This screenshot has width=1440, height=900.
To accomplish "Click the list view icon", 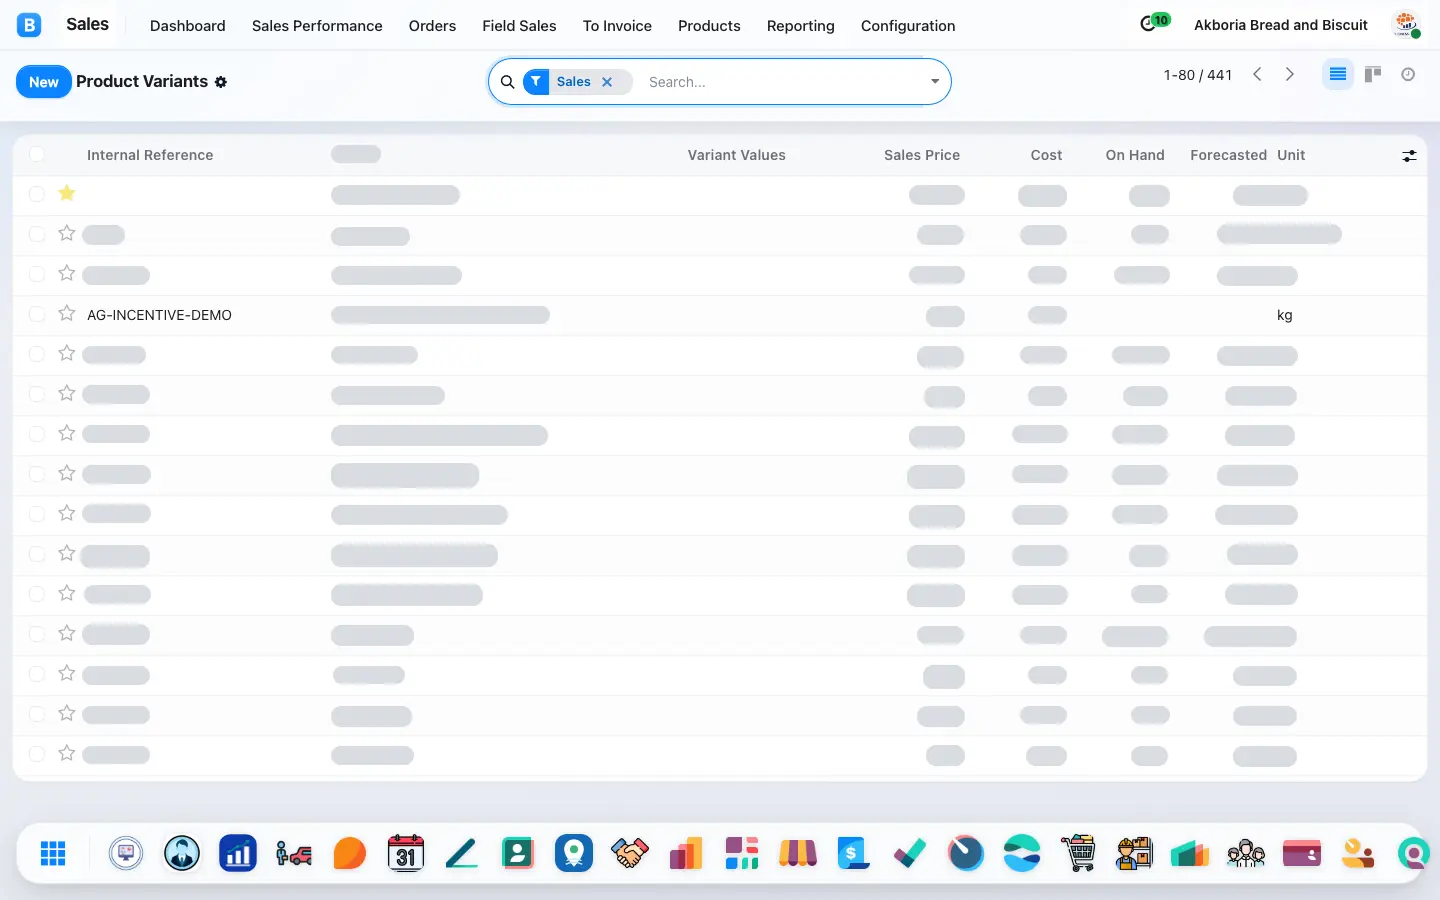I will [x=1337, y=74].
